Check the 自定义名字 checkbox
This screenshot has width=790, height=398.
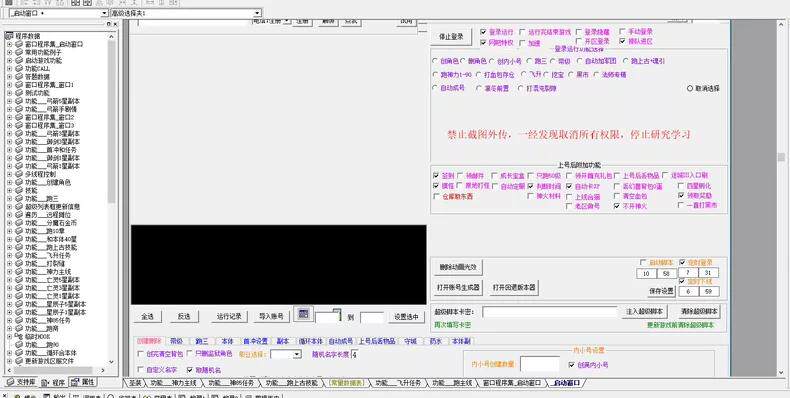point(141,370)
